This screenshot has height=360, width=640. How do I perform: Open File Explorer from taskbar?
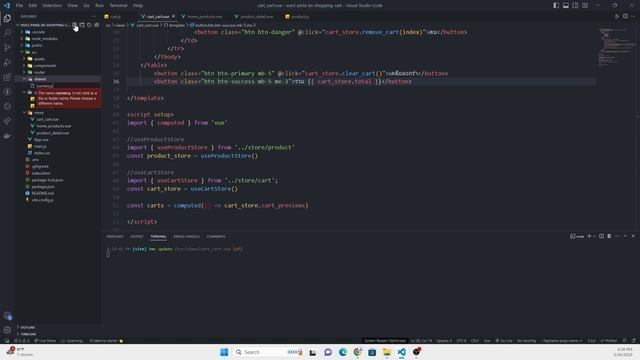[x=387, y=352]
